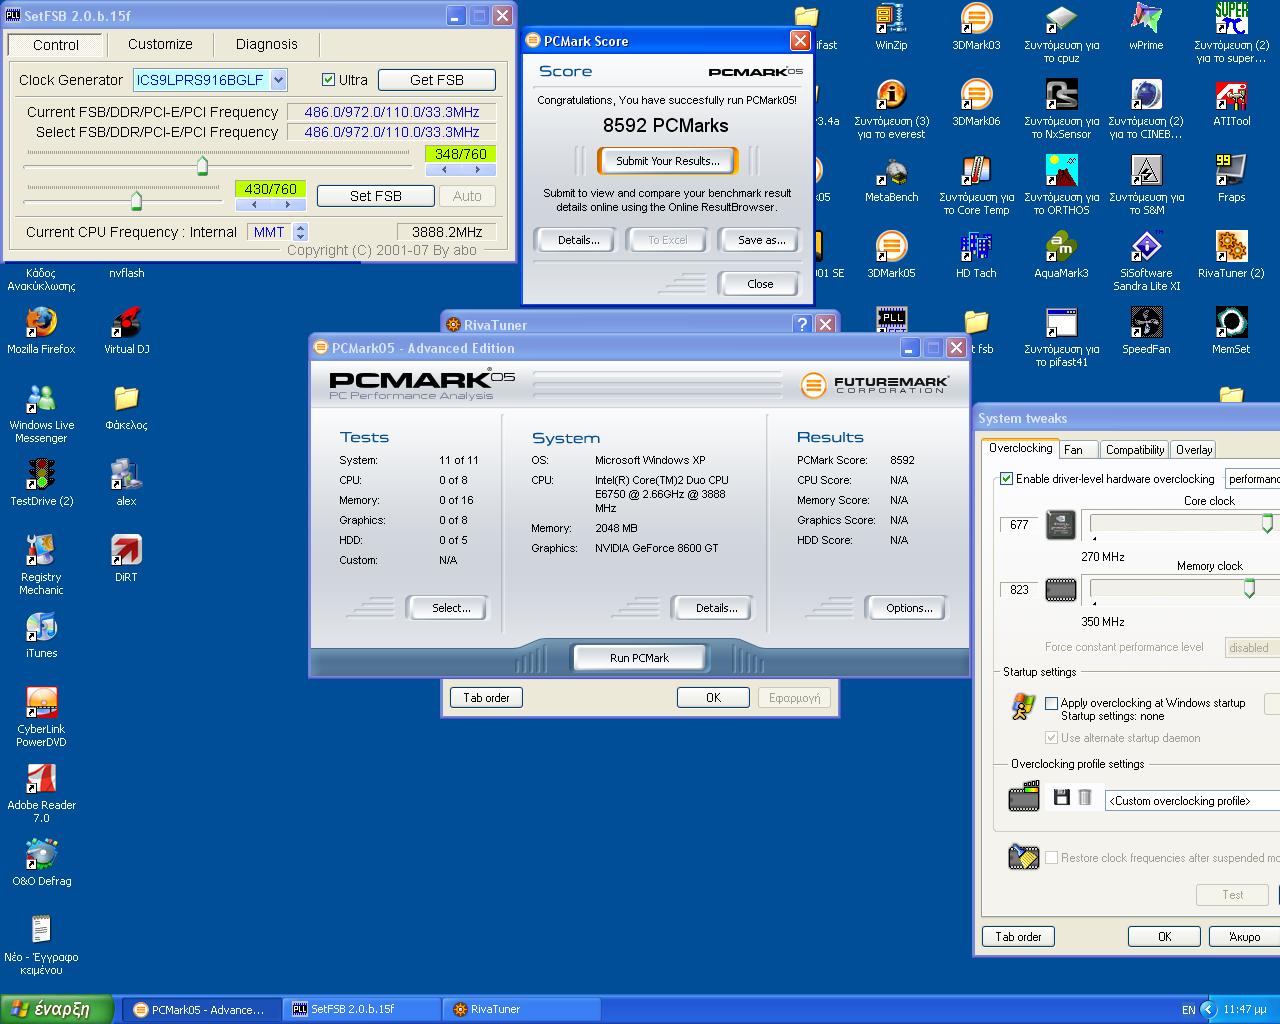Open CyberLink PowerDVD icon
This screenshot has height=1024, width=1280.
click(x=41, y=717)
